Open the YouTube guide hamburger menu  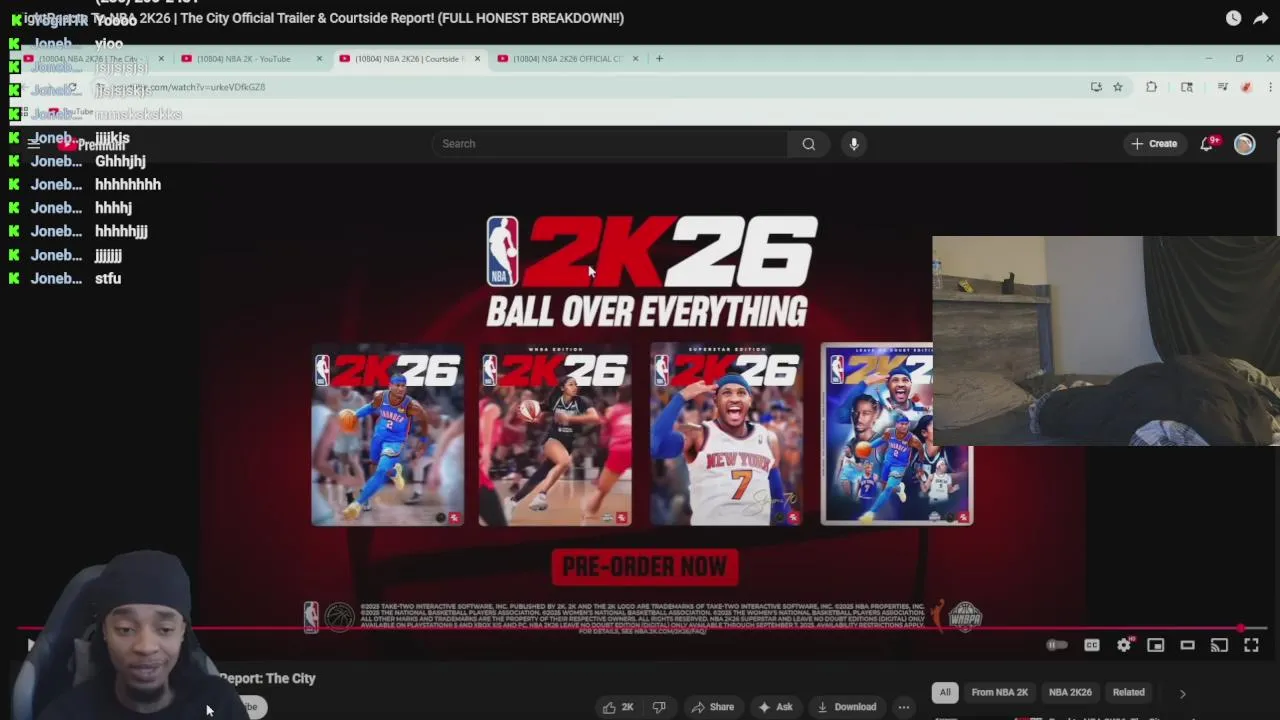coord(33,144)
